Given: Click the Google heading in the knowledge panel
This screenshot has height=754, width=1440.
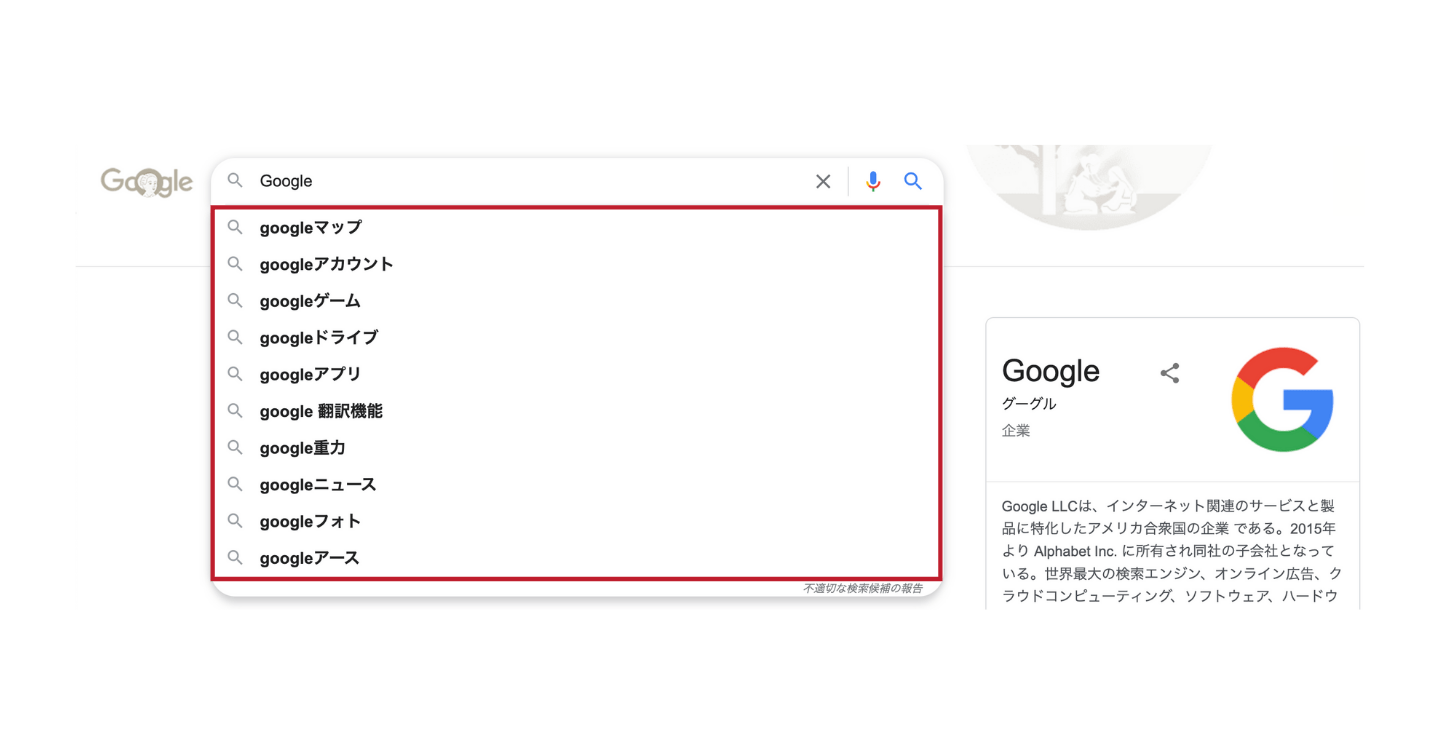Looking at the screenshot, I should 1050,371.
